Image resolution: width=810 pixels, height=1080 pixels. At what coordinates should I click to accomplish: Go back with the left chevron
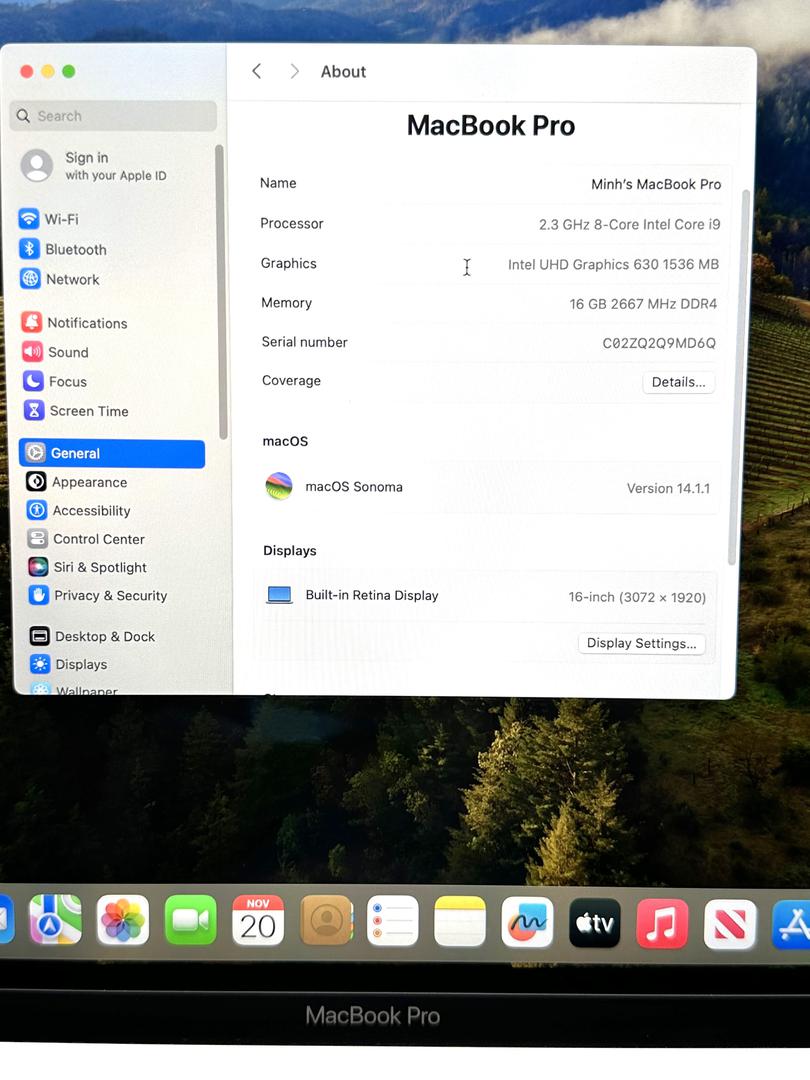pos(257,71)
